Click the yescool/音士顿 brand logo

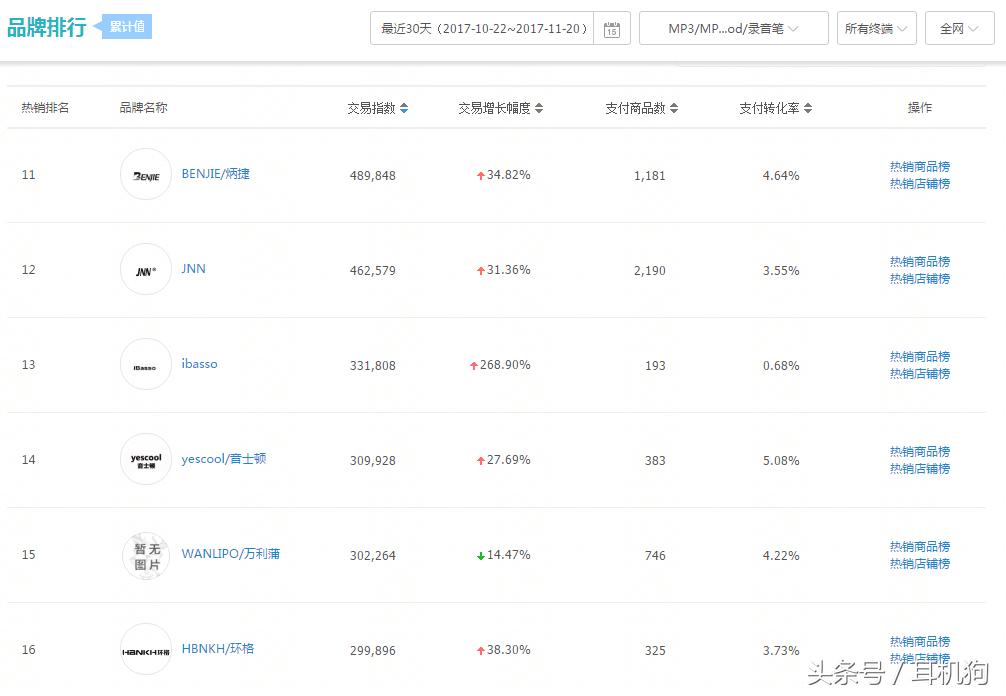146,459
